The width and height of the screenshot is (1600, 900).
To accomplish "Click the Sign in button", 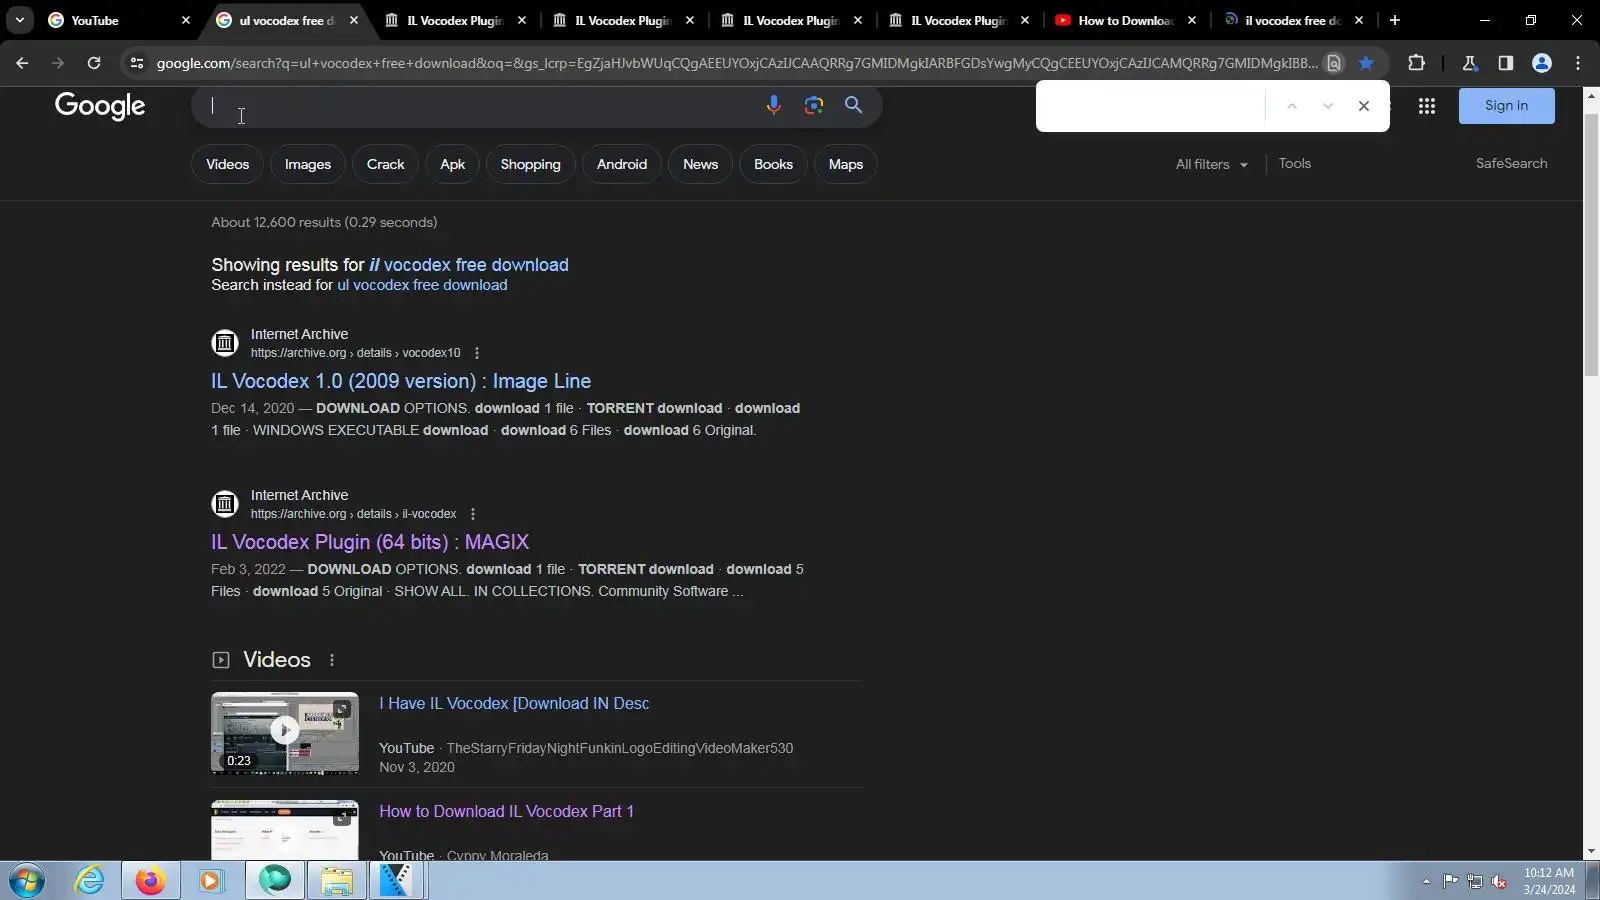I will [x=1506, y=106].
